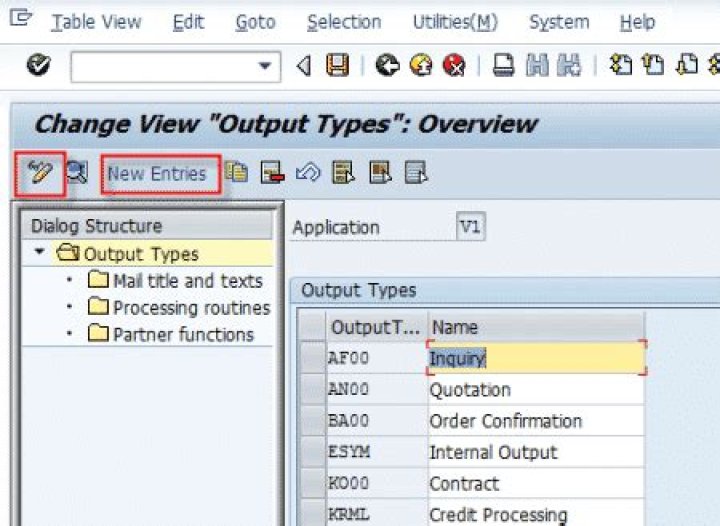The width and height of the screenshot is (720, 526).
Task: Click output type code BA00
Action: (349, 420)
